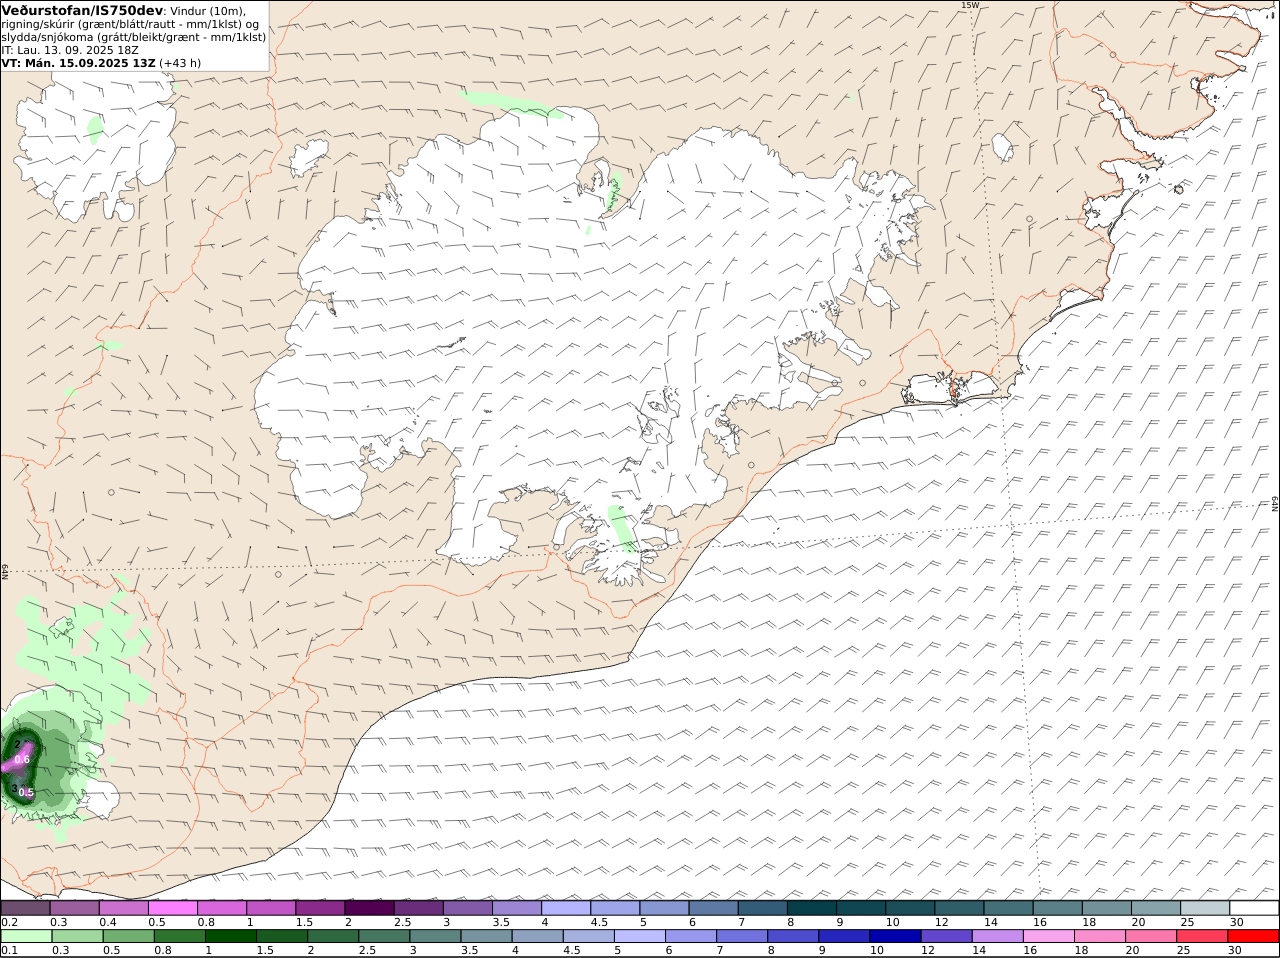Screen dimensions: 1280x958
Task: Select the 3 swatch in the lower rain legend
Action: pyautogui.click(x=435, y=937)
